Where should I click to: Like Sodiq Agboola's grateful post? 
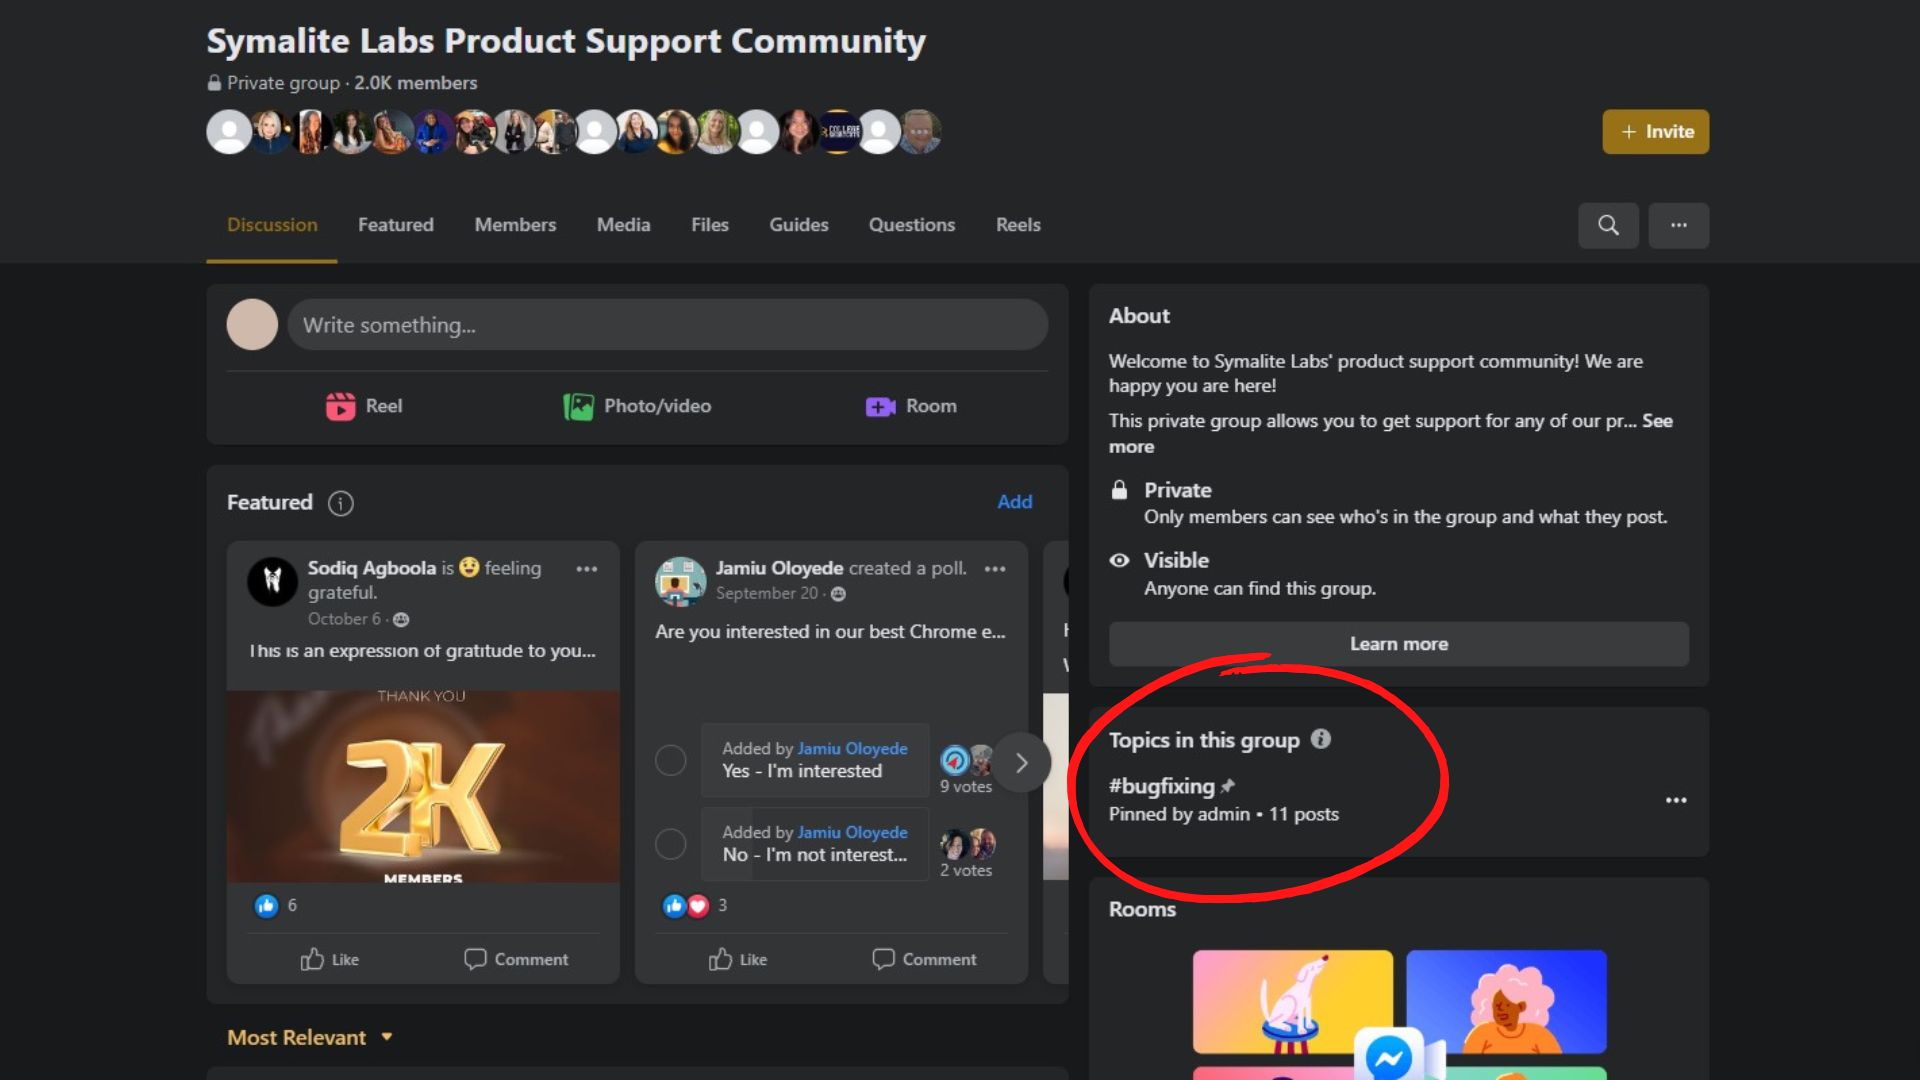pyautogui.click(x=329, y=959)
